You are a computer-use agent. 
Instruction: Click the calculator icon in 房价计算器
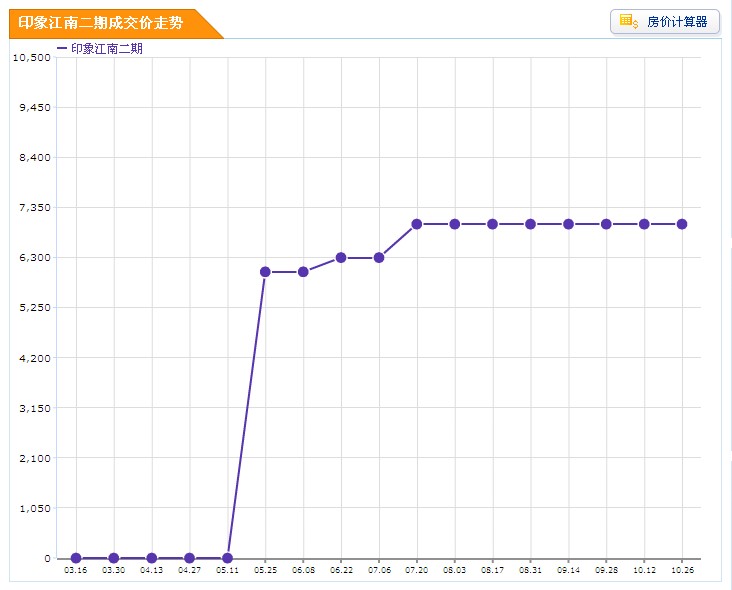tap(628, 21)
